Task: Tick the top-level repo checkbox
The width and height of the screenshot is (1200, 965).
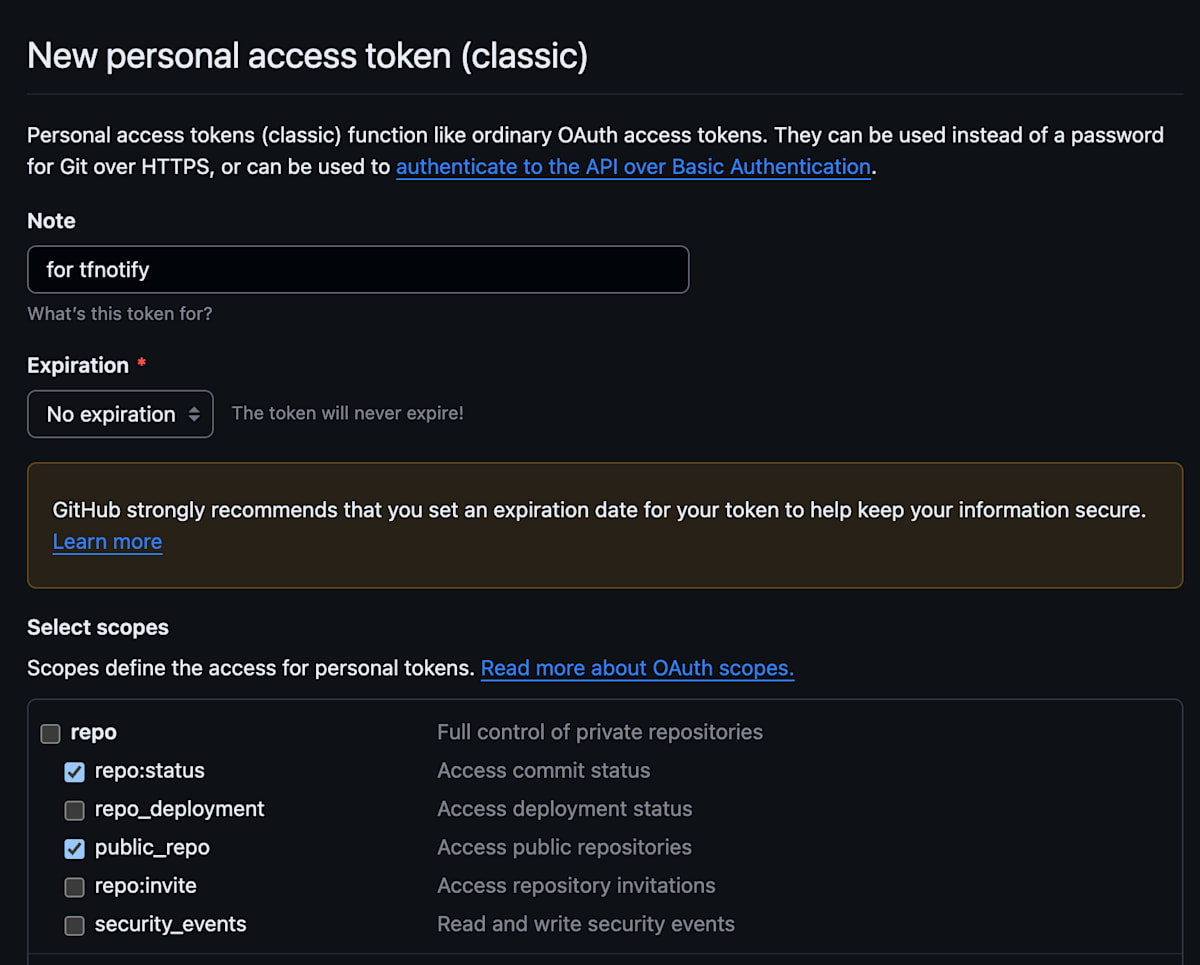Action: point(50,734)
